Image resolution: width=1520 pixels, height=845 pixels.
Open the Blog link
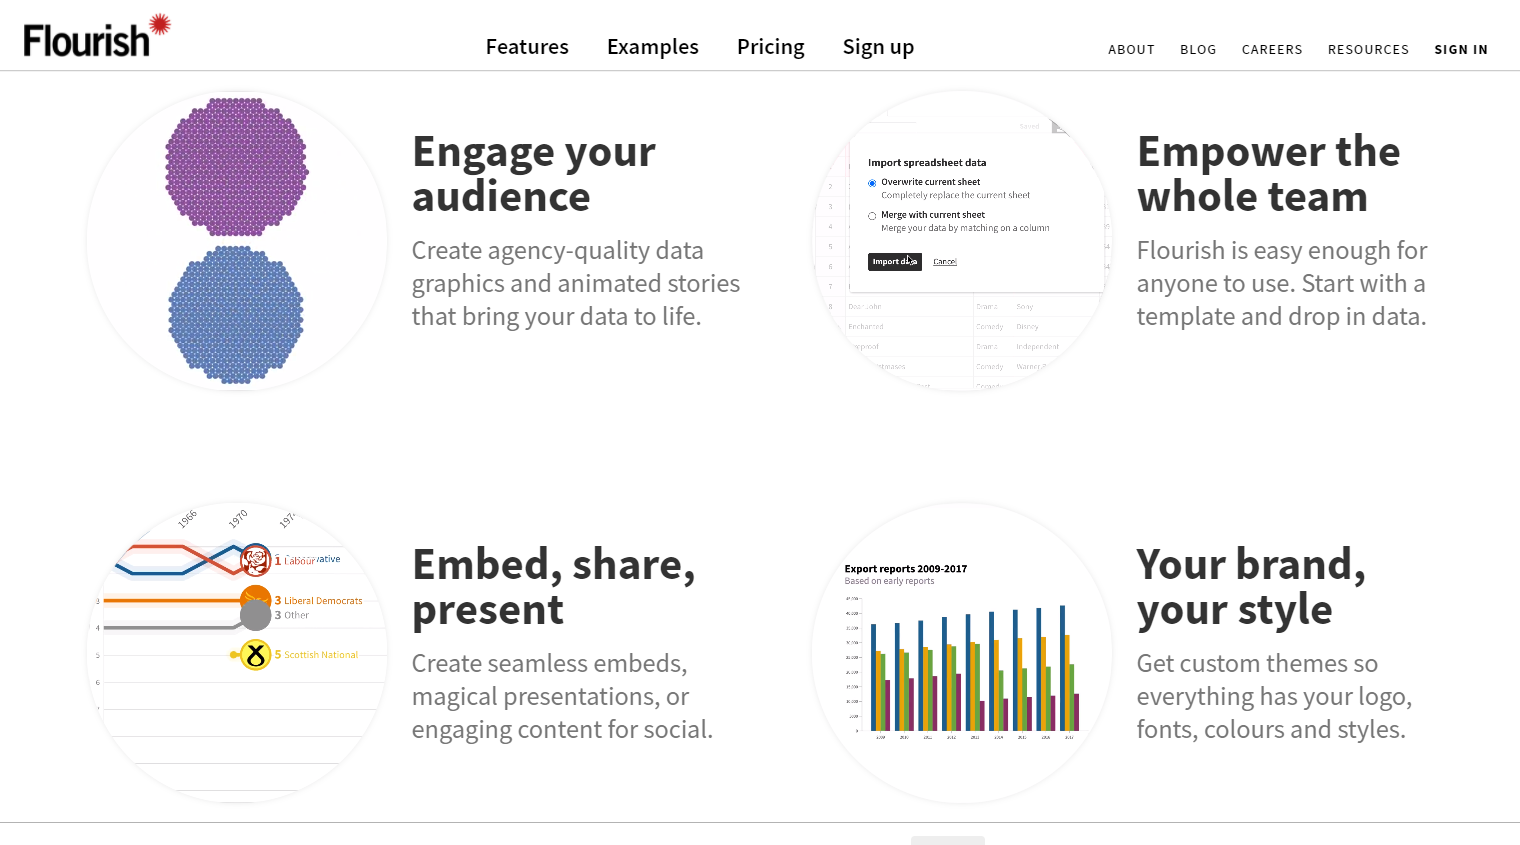[1198, 49]
